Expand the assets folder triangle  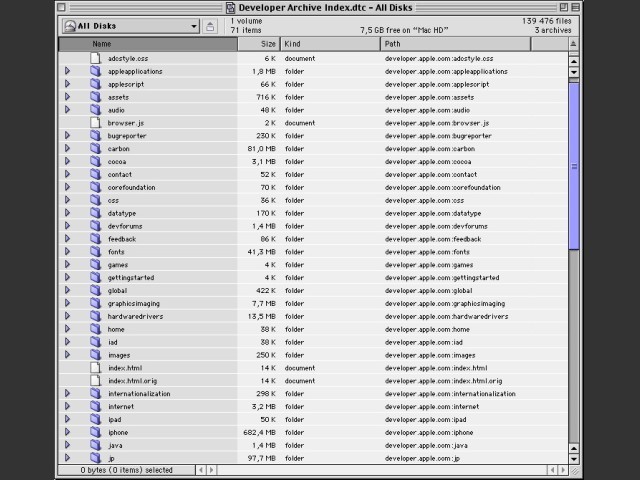[67, 97]
